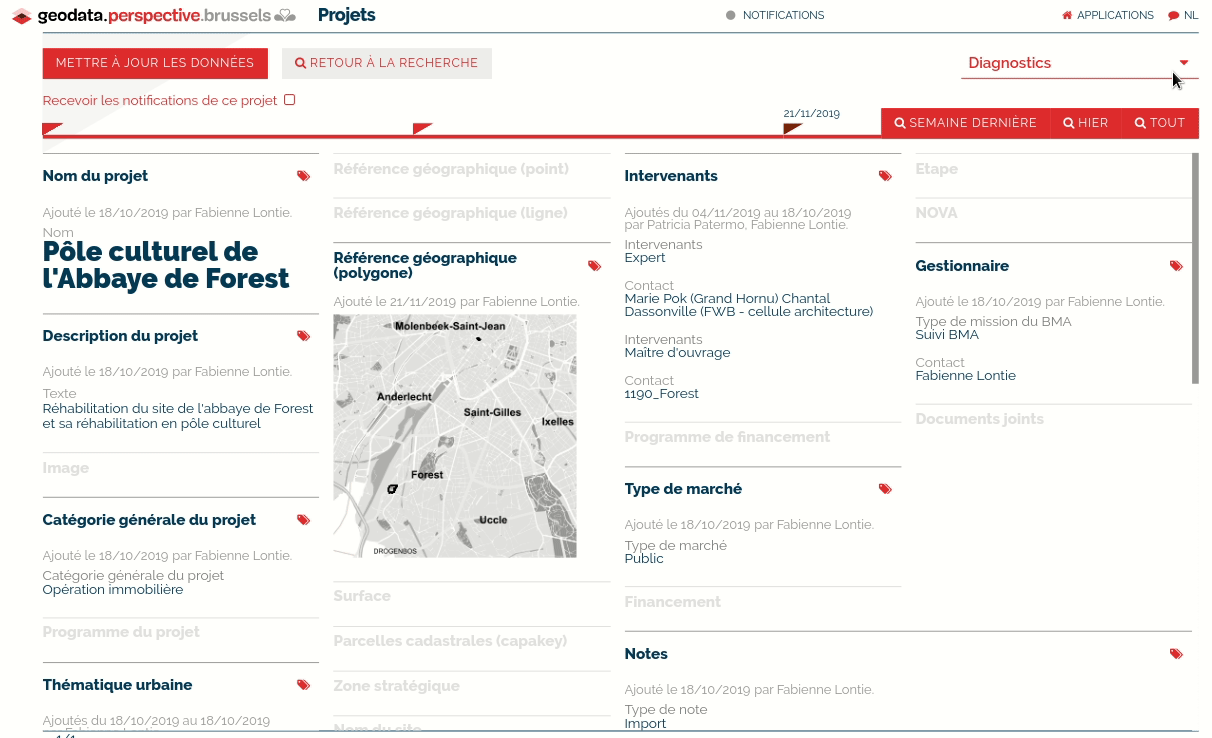The height and width of the screenshot is (738, 1212).
Task: Open the APPLICATIONS menu
Action: click(x=1108, y=15)
